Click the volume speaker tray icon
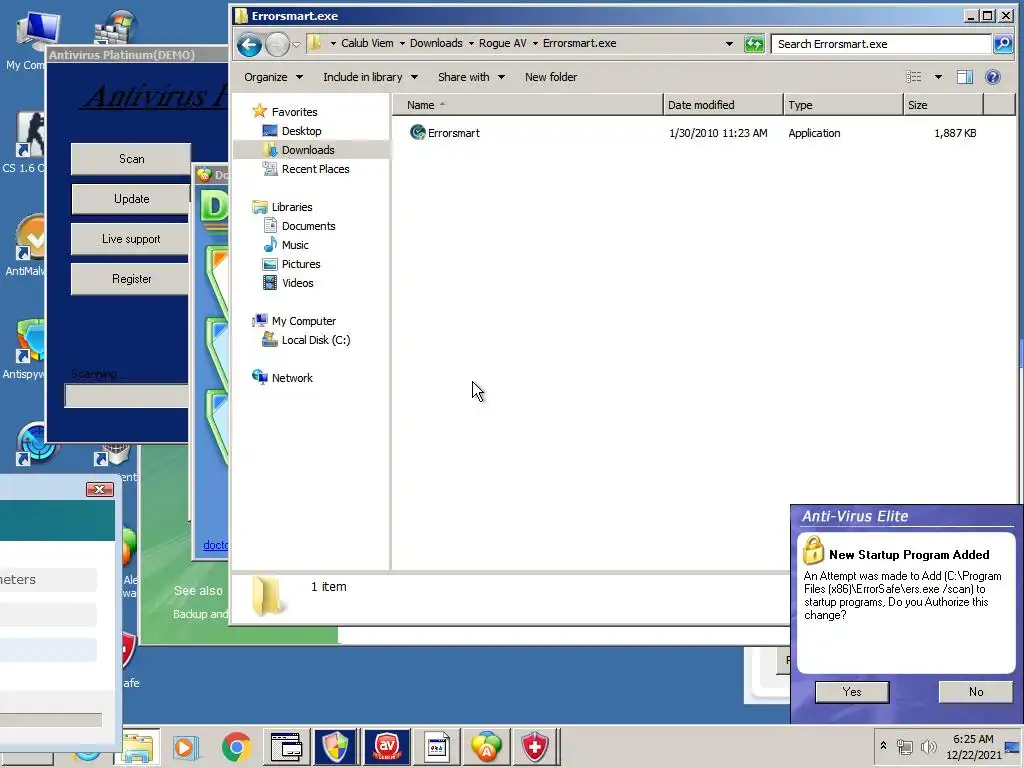Viewport: 1024px width, 768px height. [x=928, y=746]
